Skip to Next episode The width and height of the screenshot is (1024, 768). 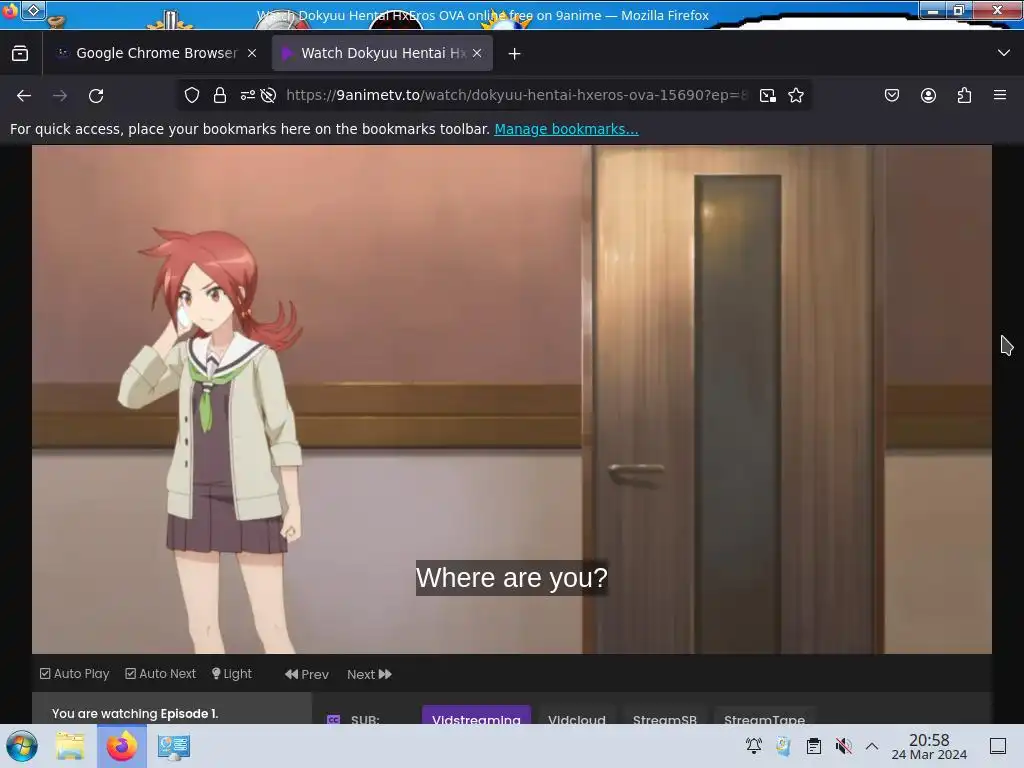pyautogui.click(x=369, y=674)
